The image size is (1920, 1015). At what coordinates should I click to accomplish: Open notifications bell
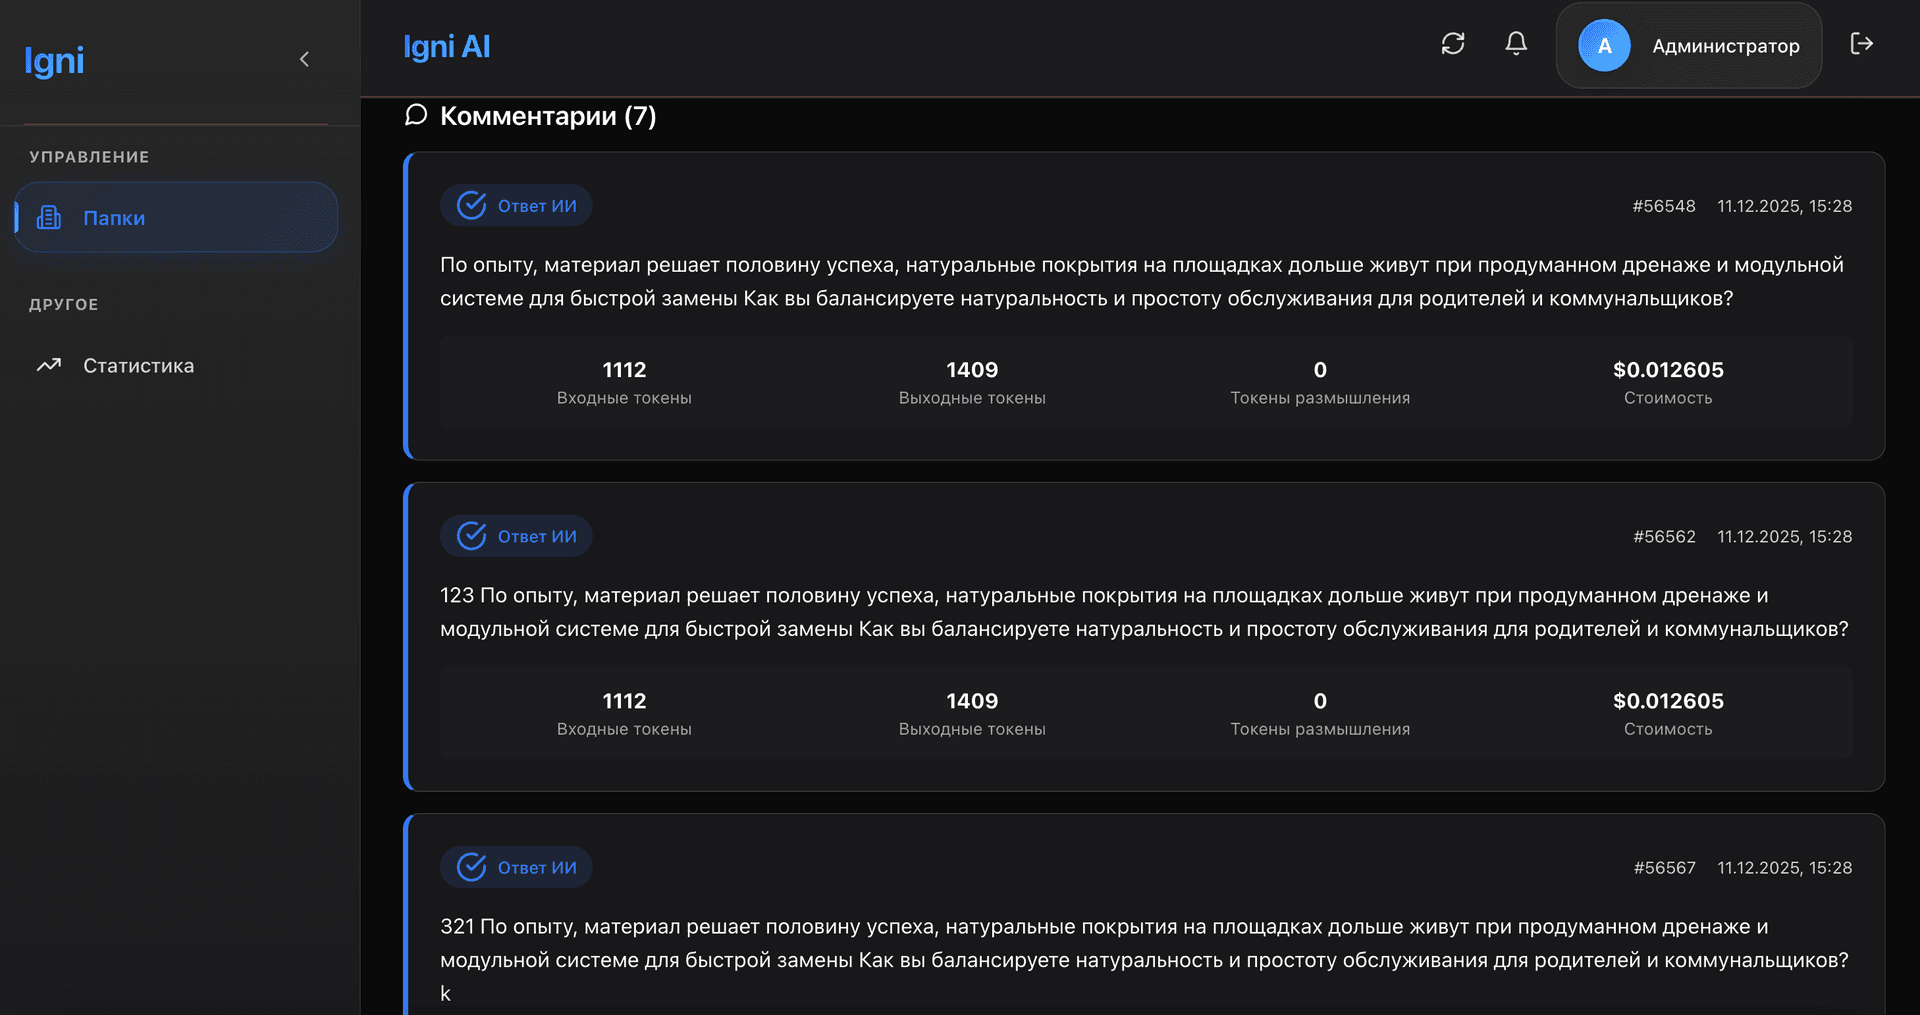tap(1516, 44)
